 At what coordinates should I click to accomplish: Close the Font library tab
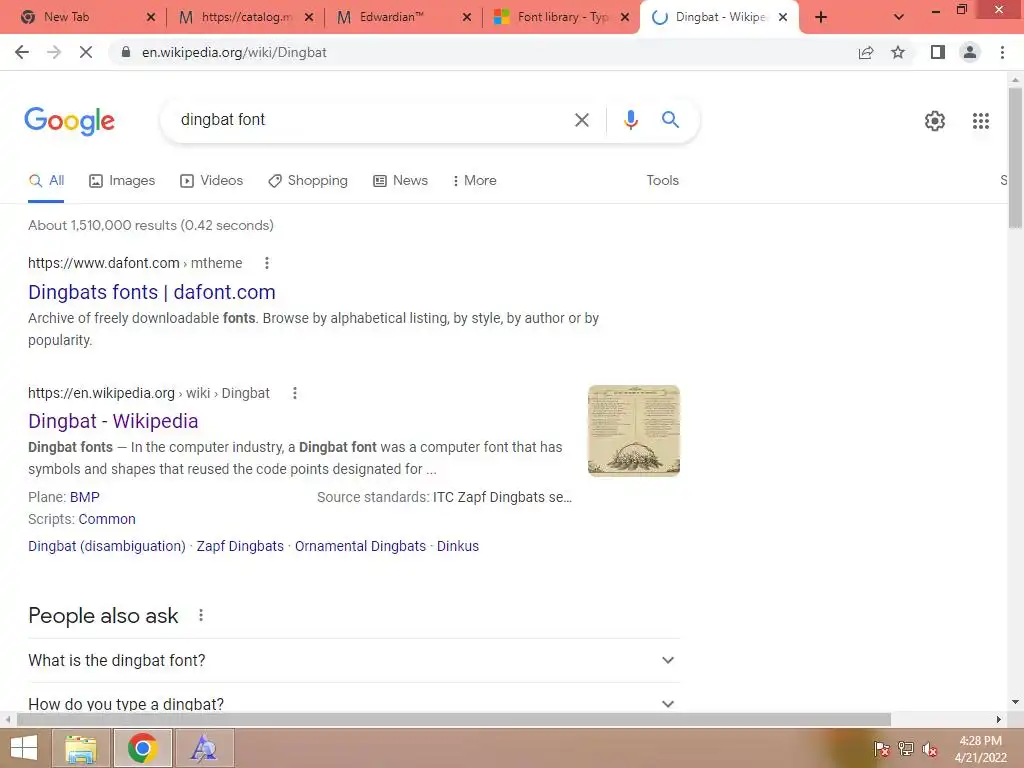[x=625, y=17]
